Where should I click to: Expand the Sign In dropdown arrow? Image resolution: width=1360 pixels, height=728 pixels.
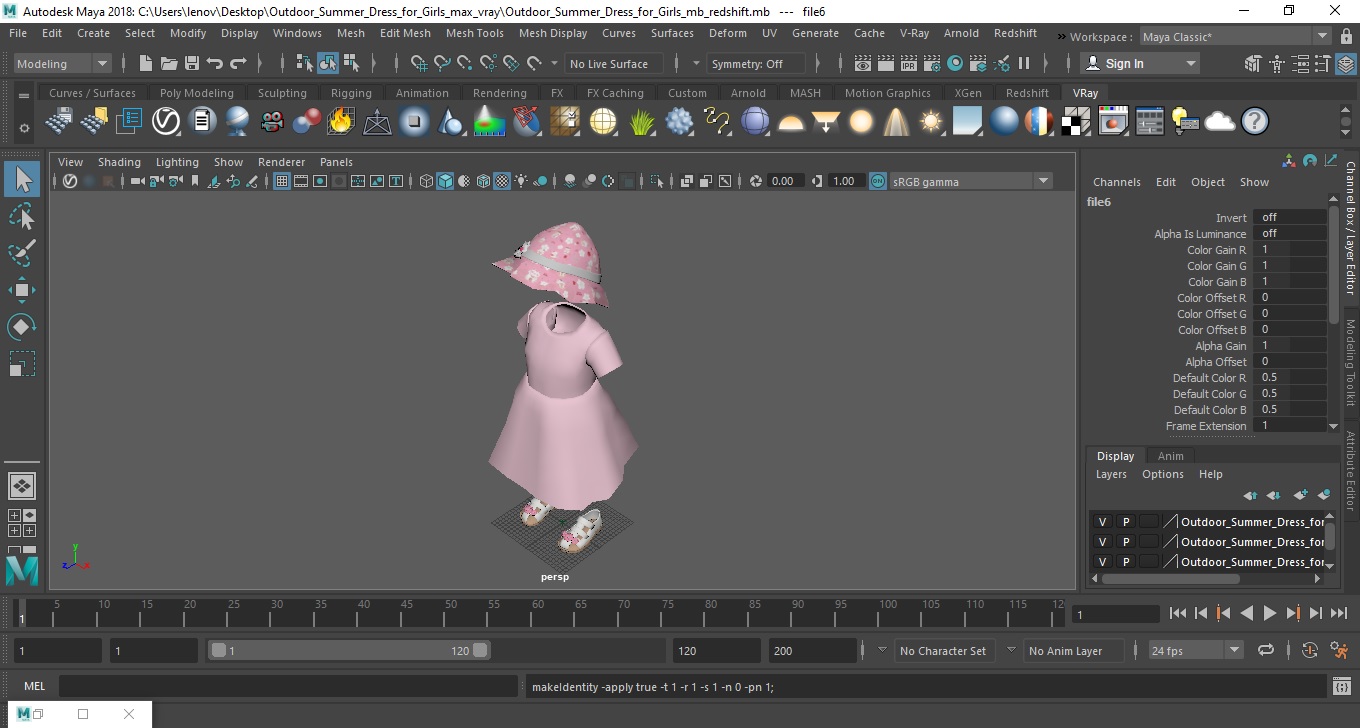coord(1191,63)
